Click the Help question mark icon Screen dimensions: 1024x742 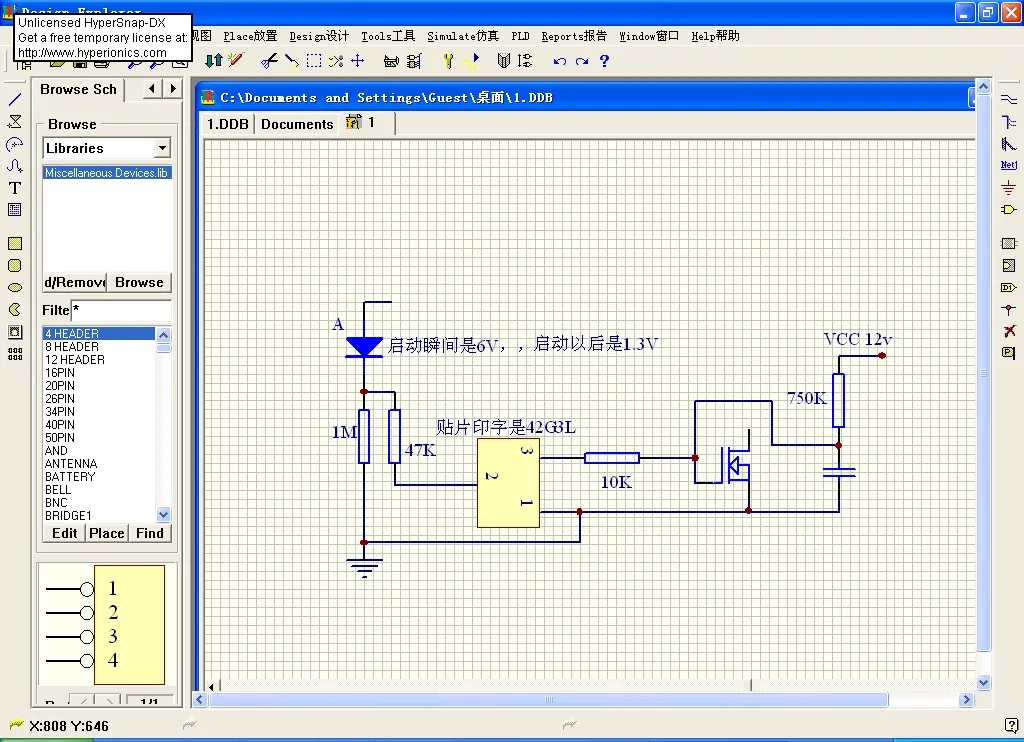tap(604, 61)
